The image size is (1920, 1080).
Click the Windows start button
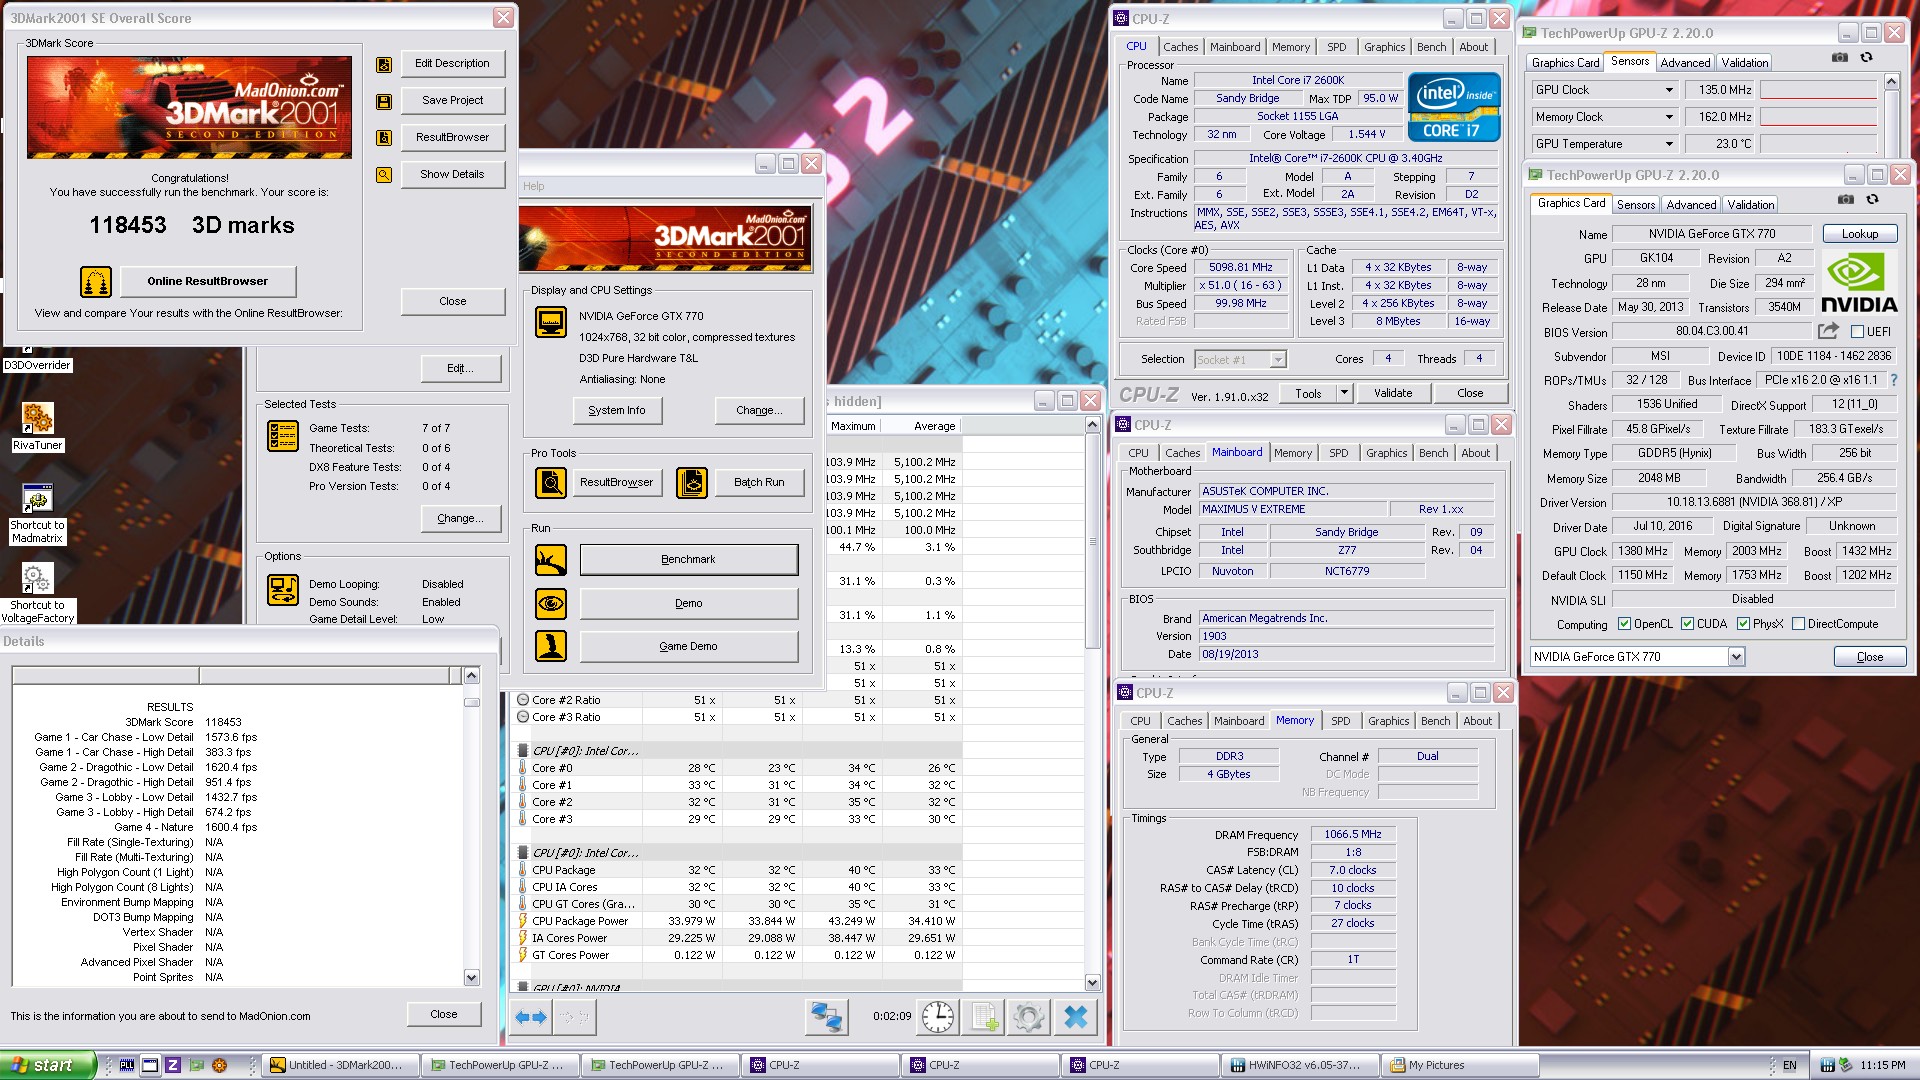point(47,1065)
